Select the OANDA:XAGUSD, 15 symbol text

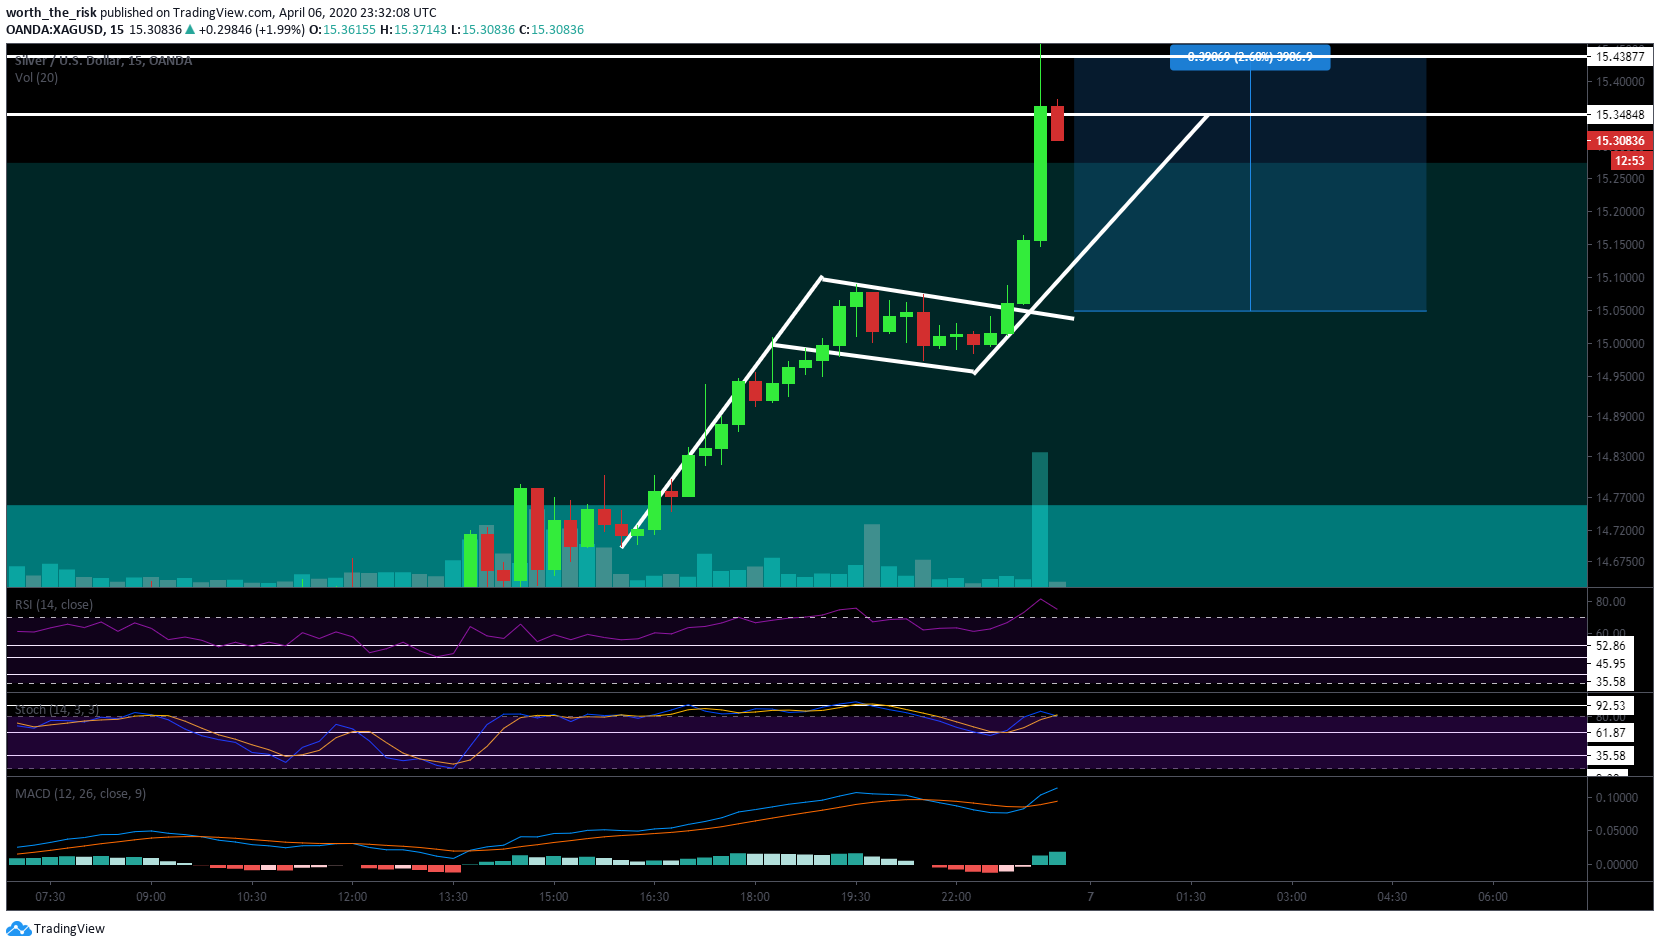[65, 30]
